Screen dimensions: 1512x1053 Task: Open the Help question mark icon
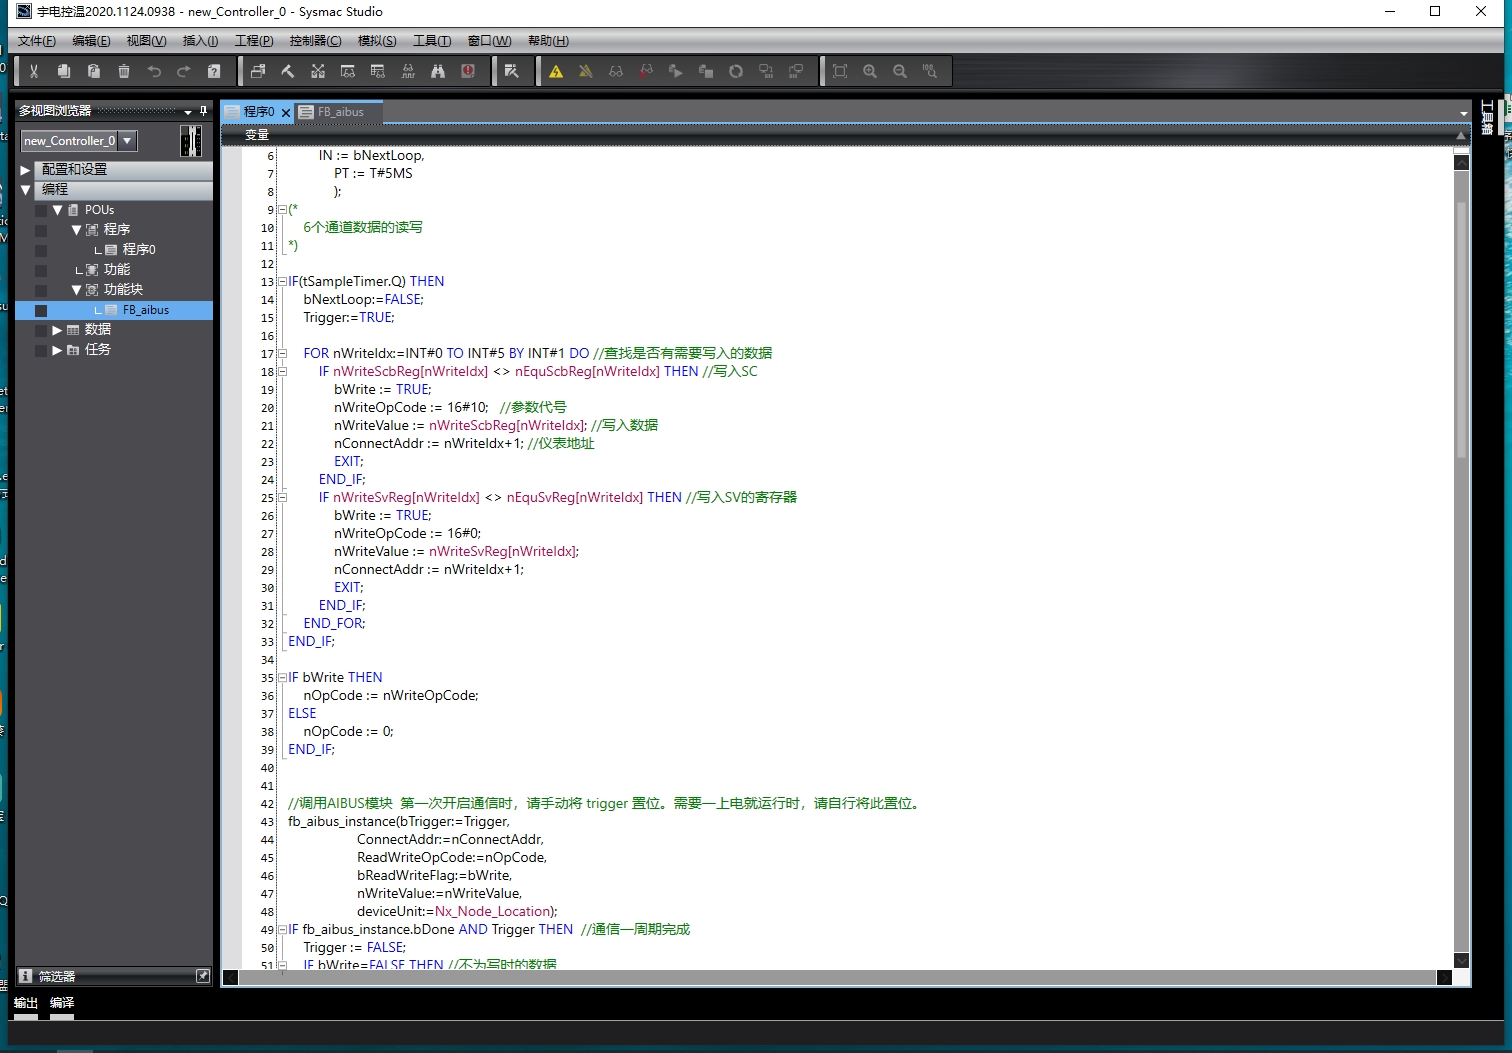(x=214, y=71)
